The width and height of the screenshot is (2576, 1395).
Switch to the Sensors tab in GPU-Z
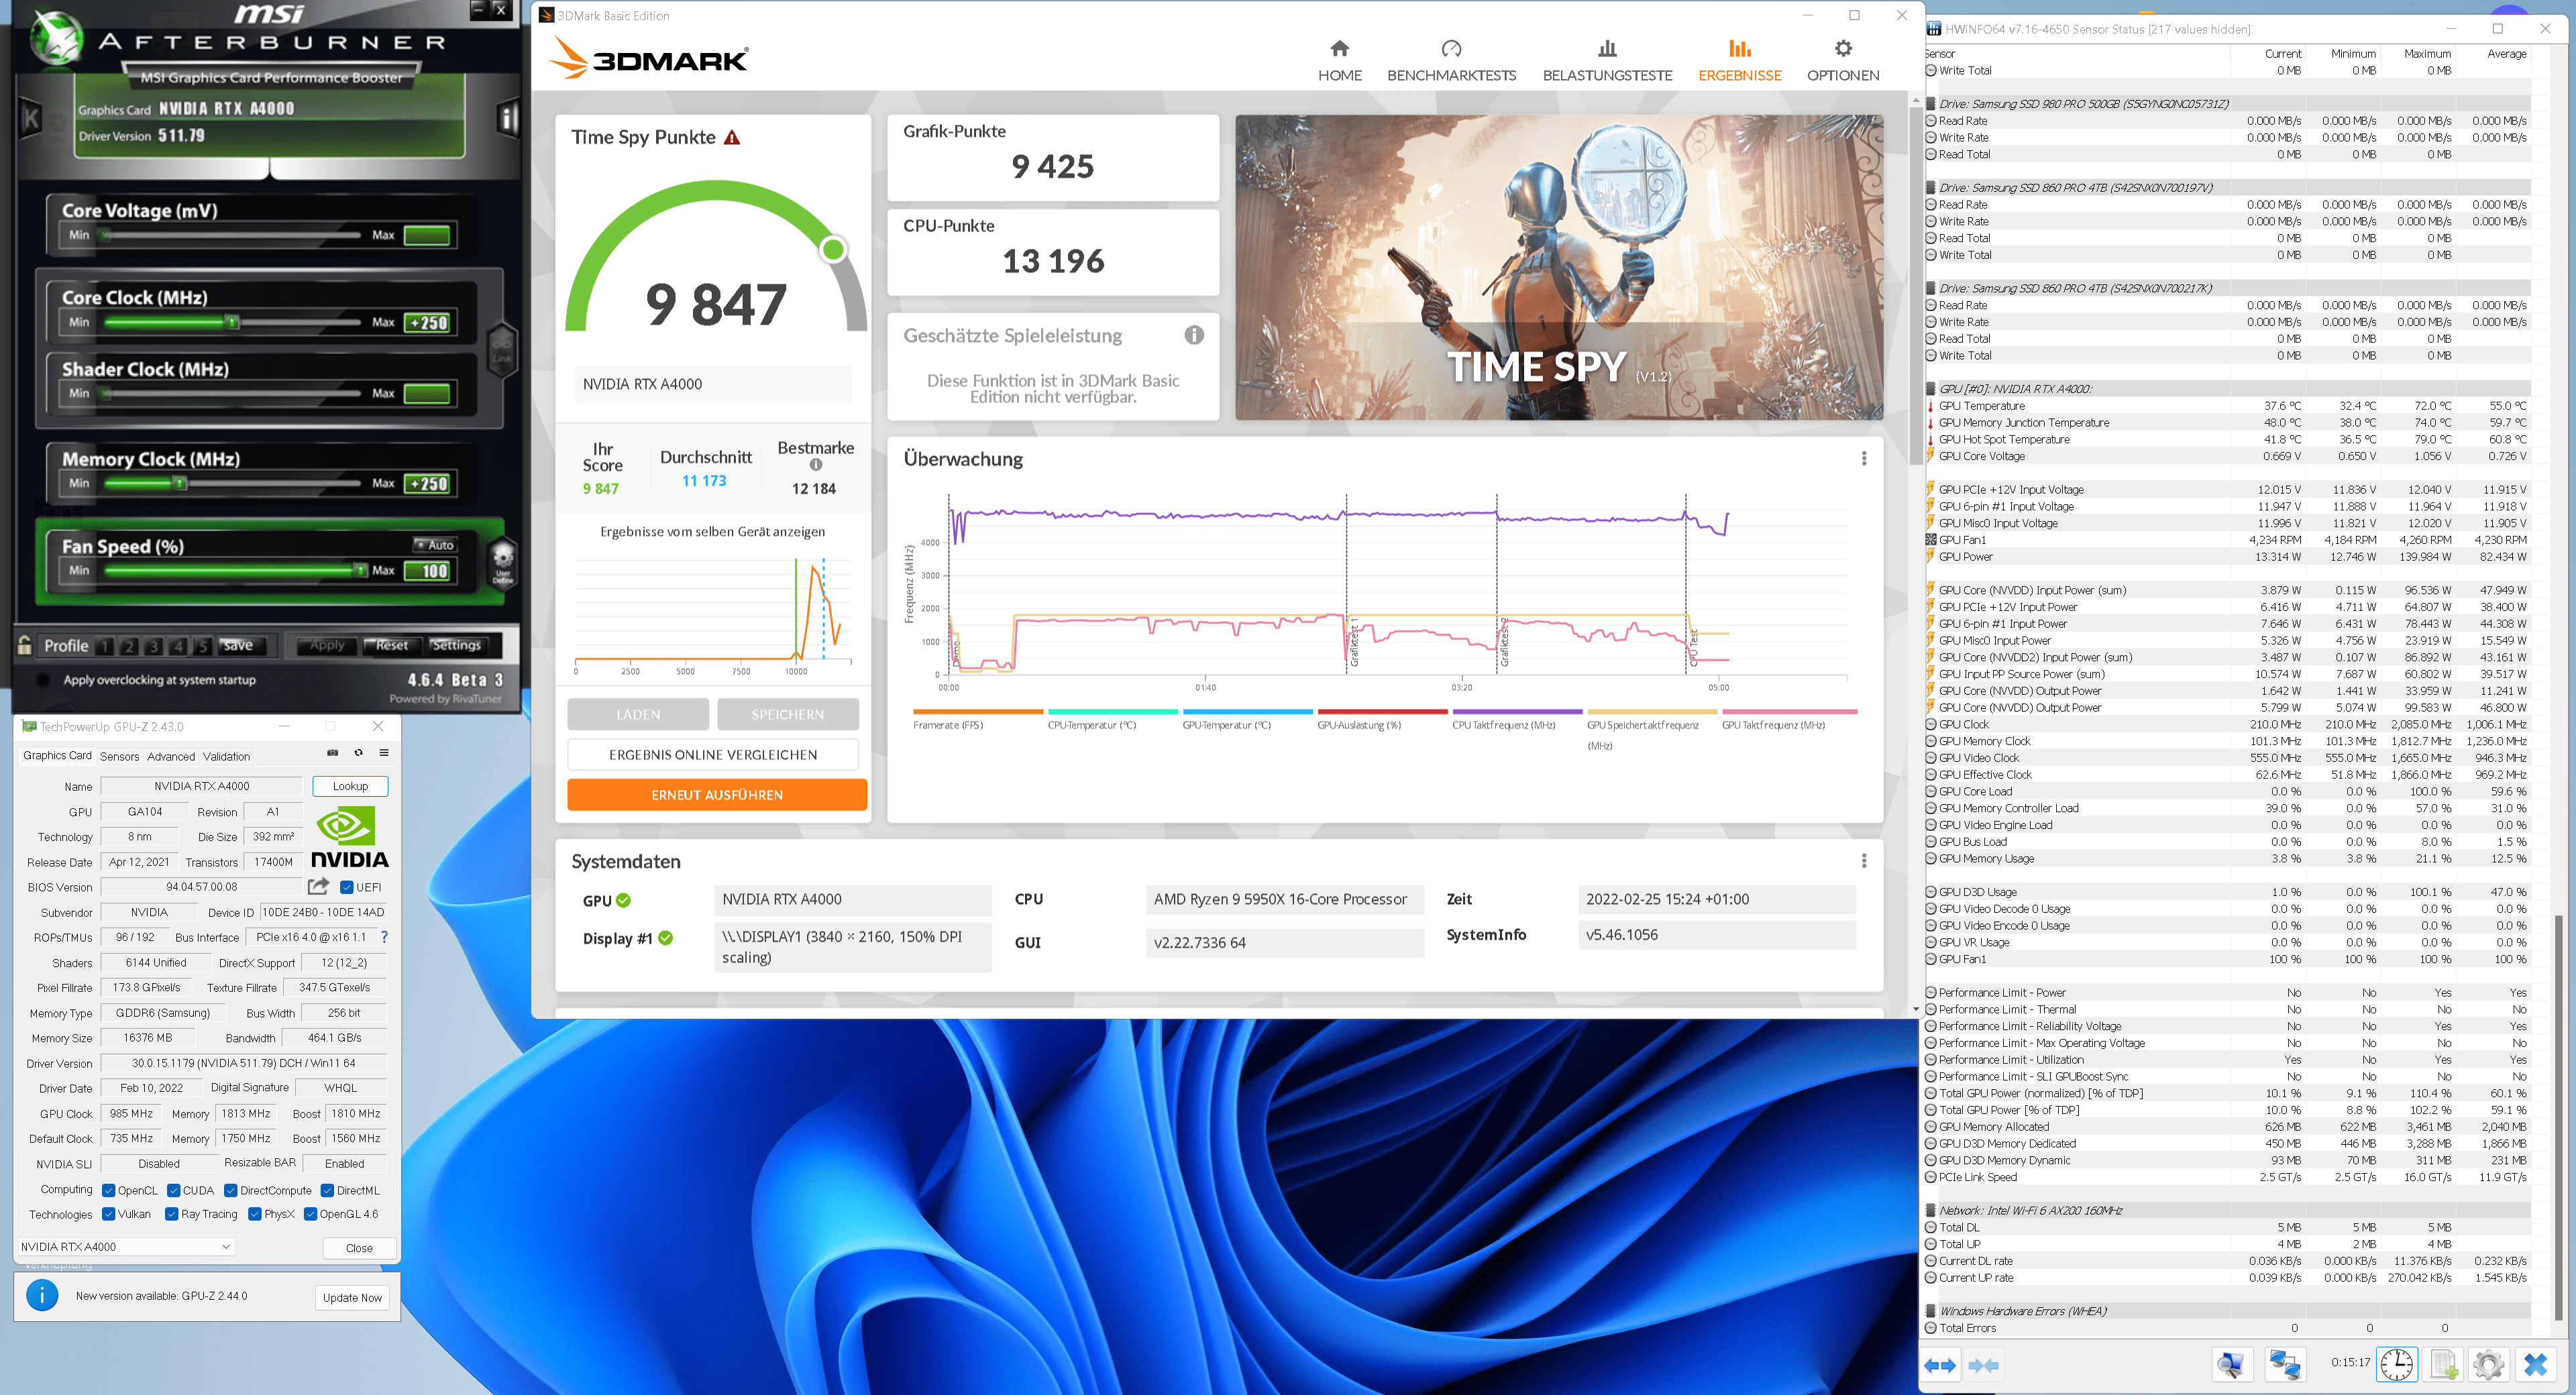coord(119,756)
